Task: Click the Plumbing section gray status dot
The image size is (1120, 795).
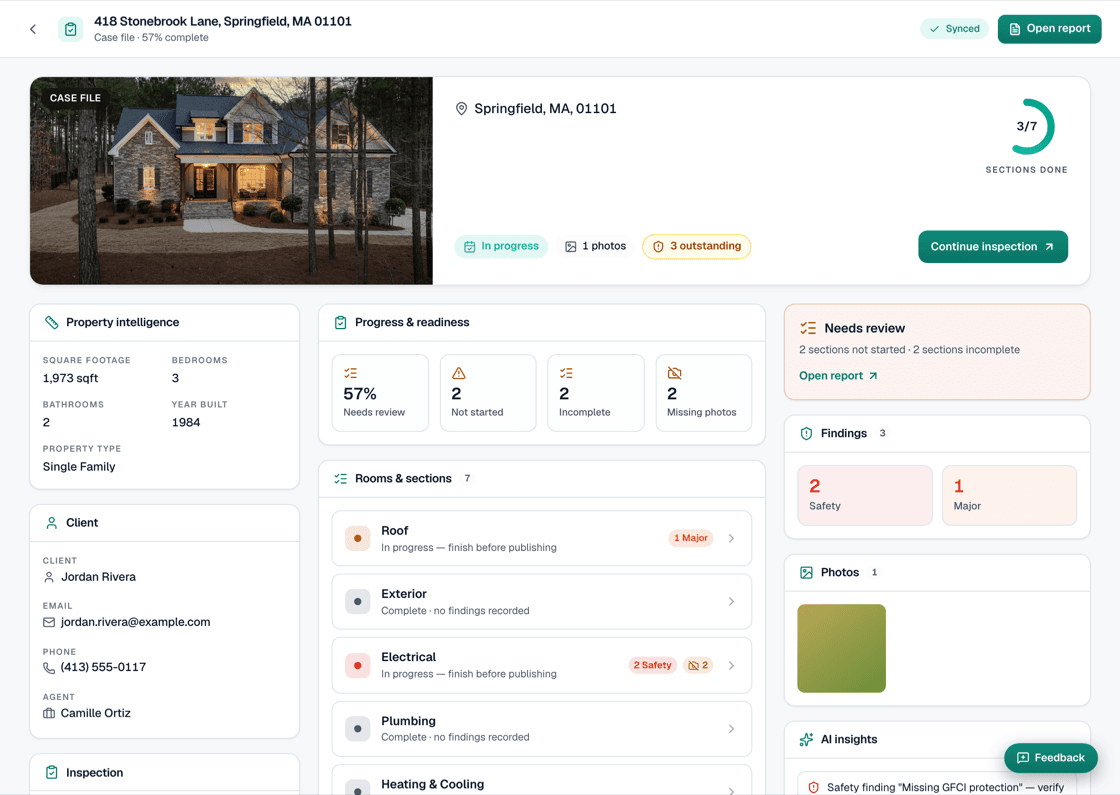Action: click(x=357, y=729)
